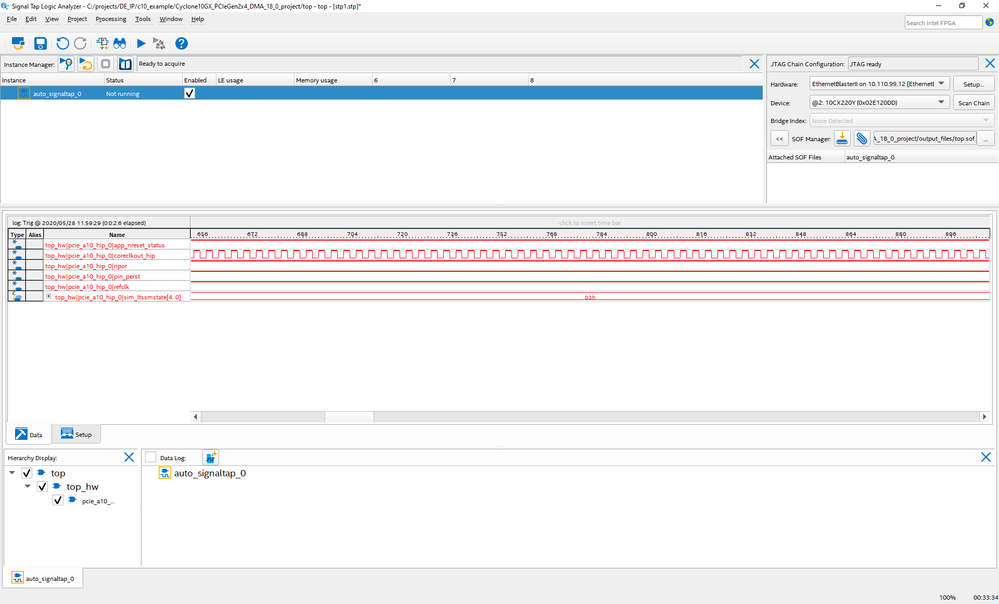
Task: Stop analysis in the Instance Manager
Action: click(106, 64)
